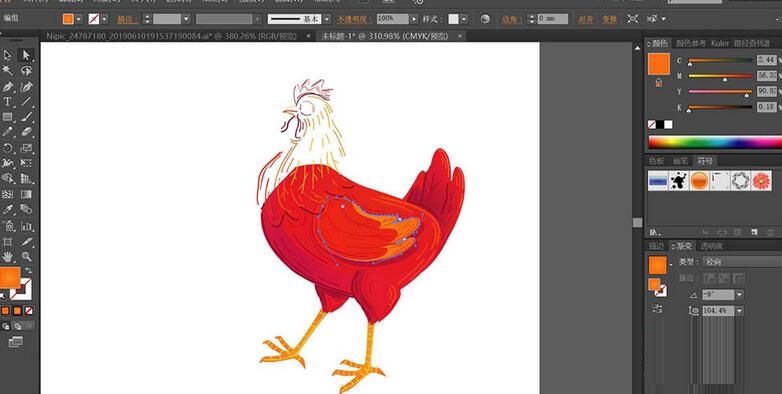This screenshot has height=394, width=782.
Task: Click the 对齐 link in control bar
Action: point(586,19)
